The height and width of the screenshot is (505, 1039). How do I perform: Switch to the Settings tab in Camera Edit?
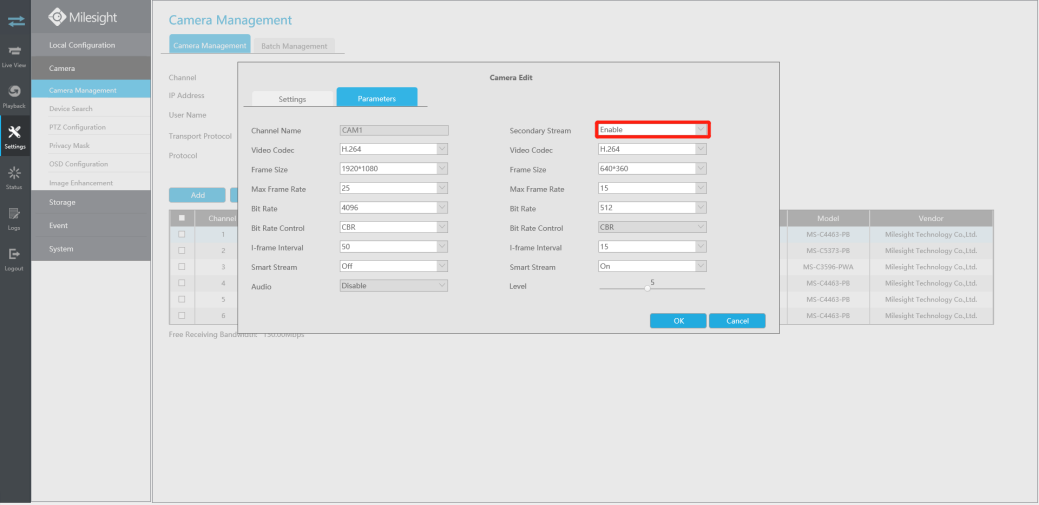tap(292, 99)
